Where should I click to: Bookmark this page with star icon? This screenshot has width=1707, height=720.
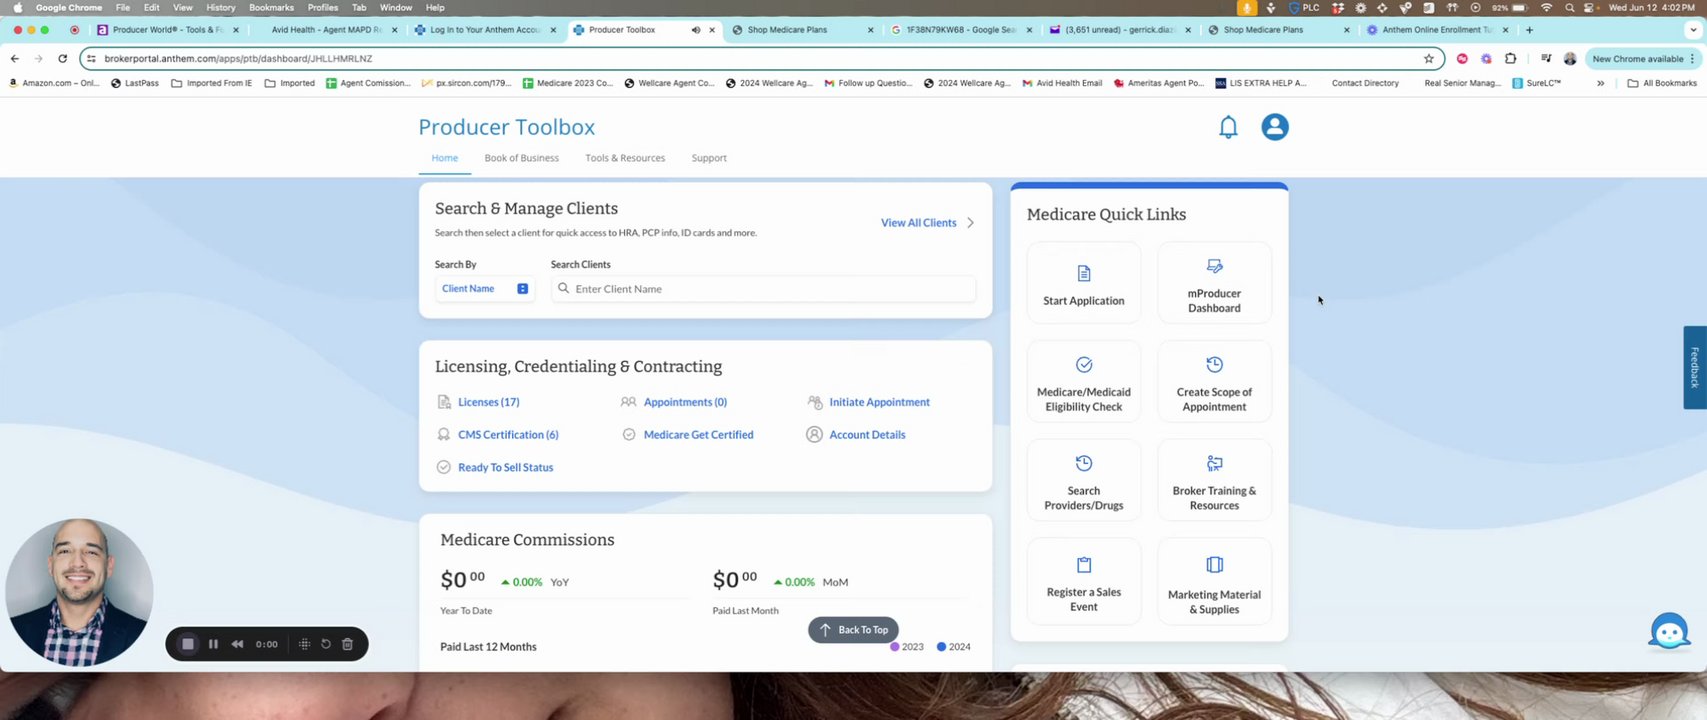coord(1429,59)
